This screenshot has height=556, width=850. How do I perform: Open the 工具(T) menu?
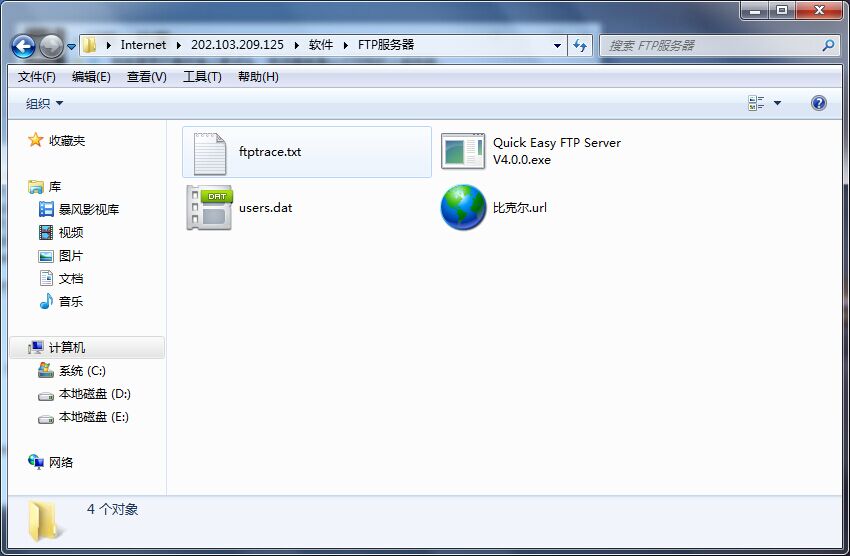(x=202, y=77)
